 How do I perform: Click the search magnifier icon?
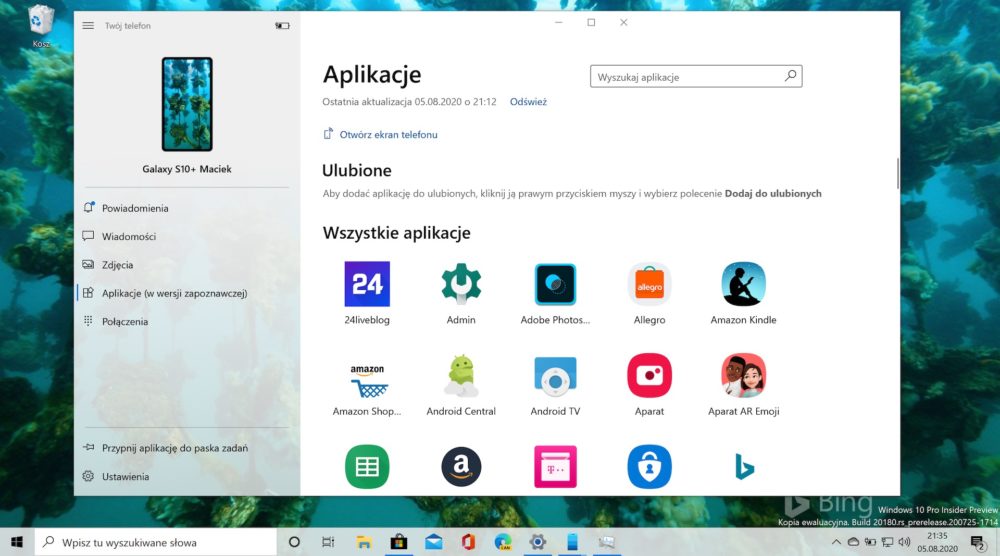[x=790, y=76]
